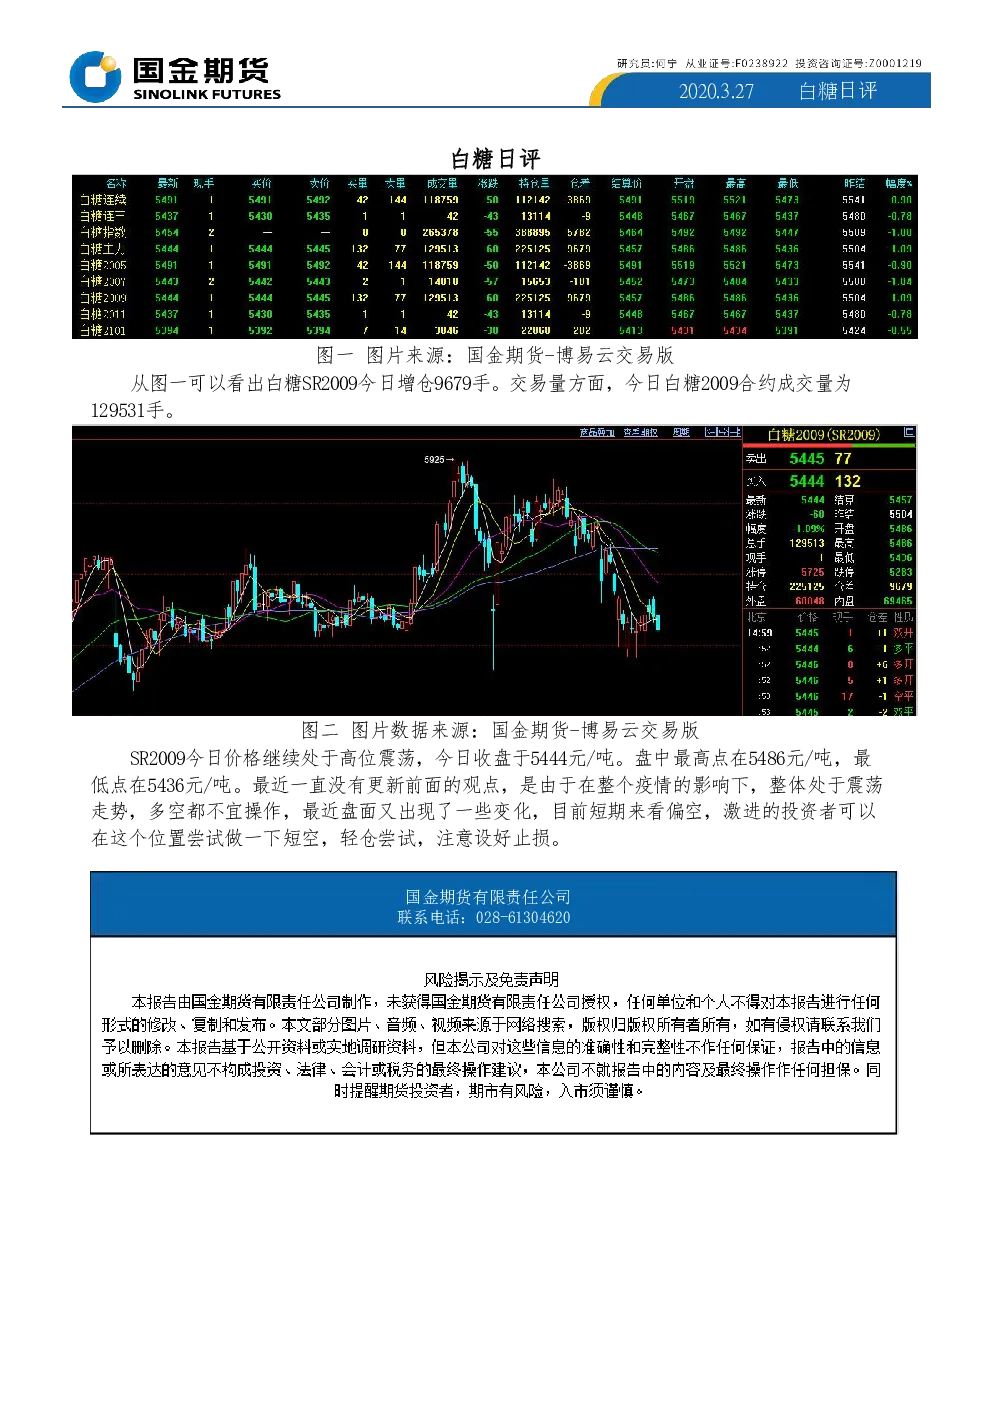Click the 国金期货有限责任公司 heading in blue box
This screenshot has height=1403, width=993.
tap(488, 897)
